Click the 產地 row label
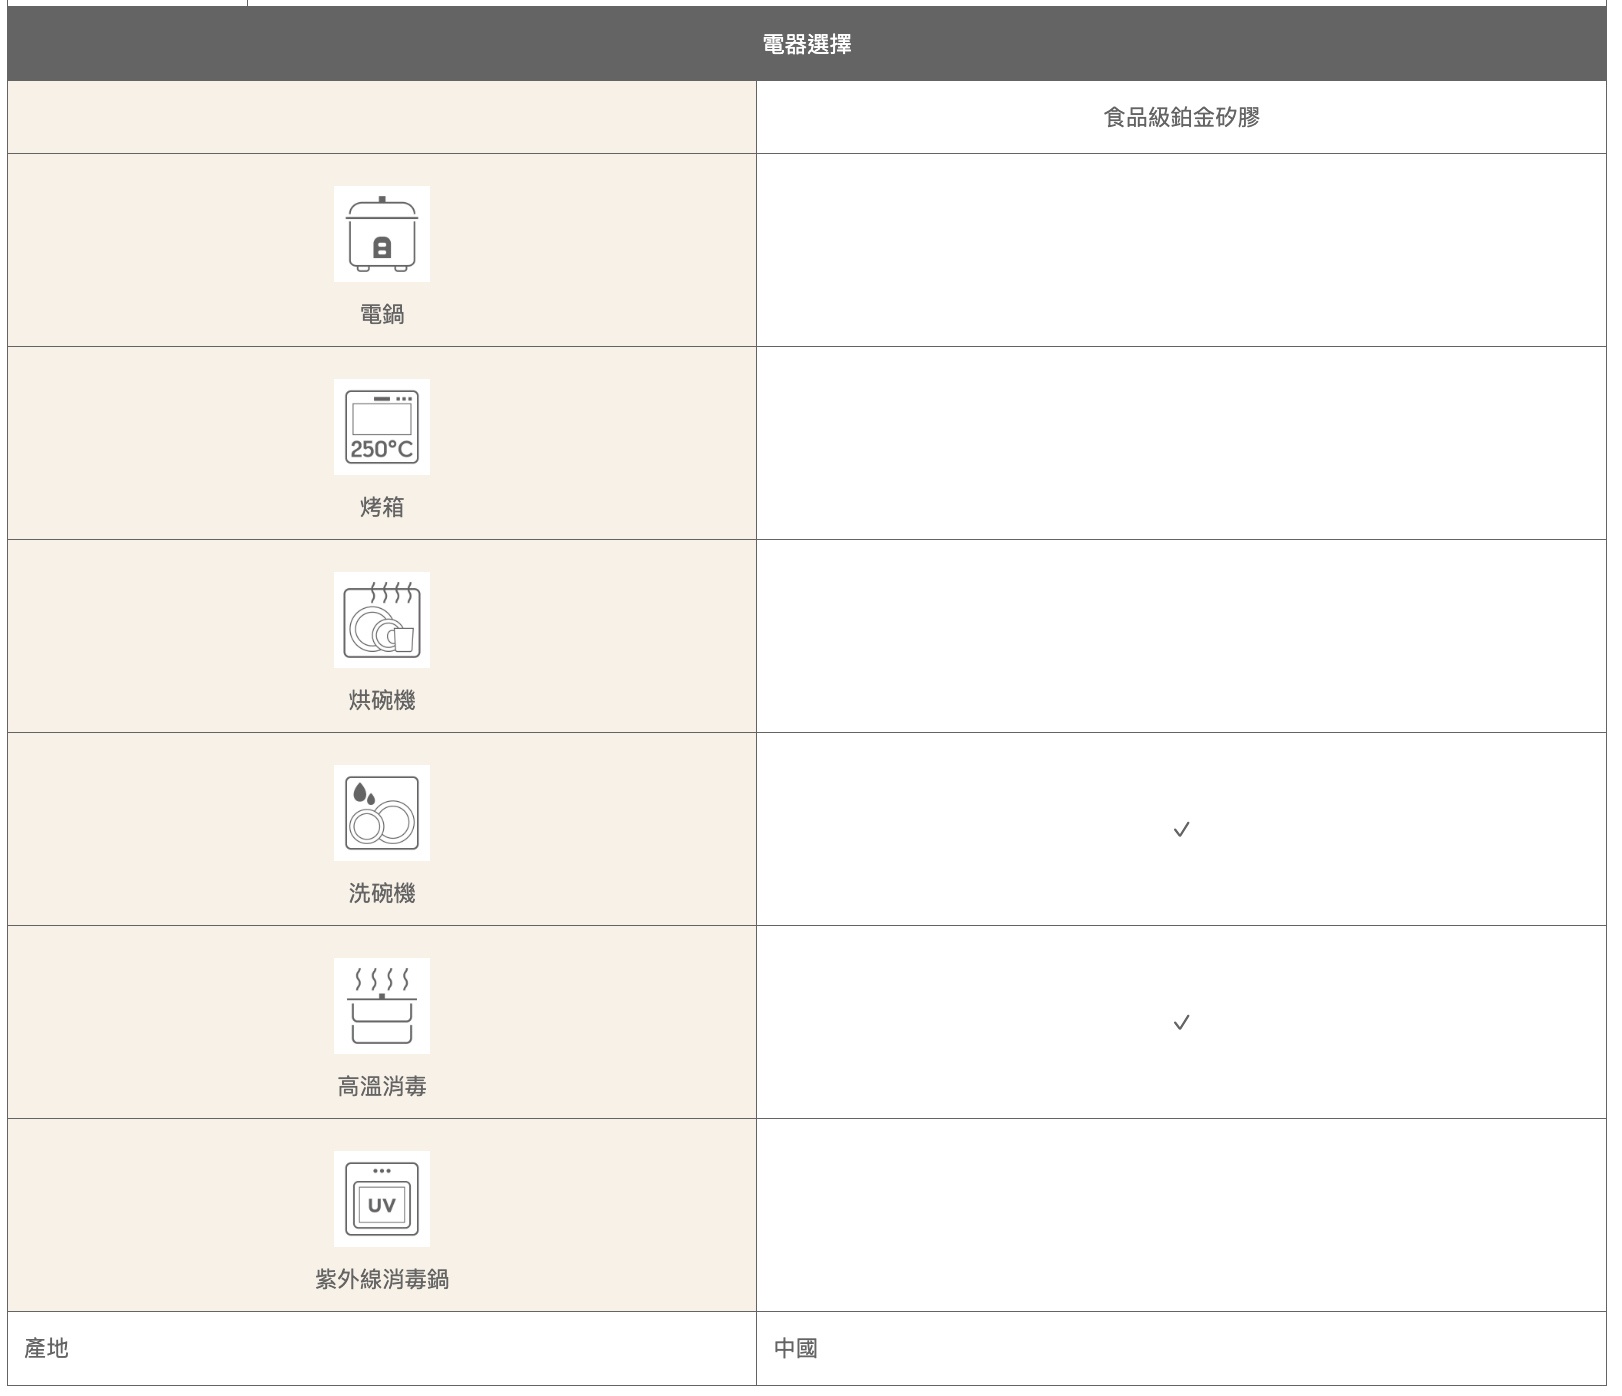The width and height of the screenshot is (1622, 1396). (x=46, y=1349)
